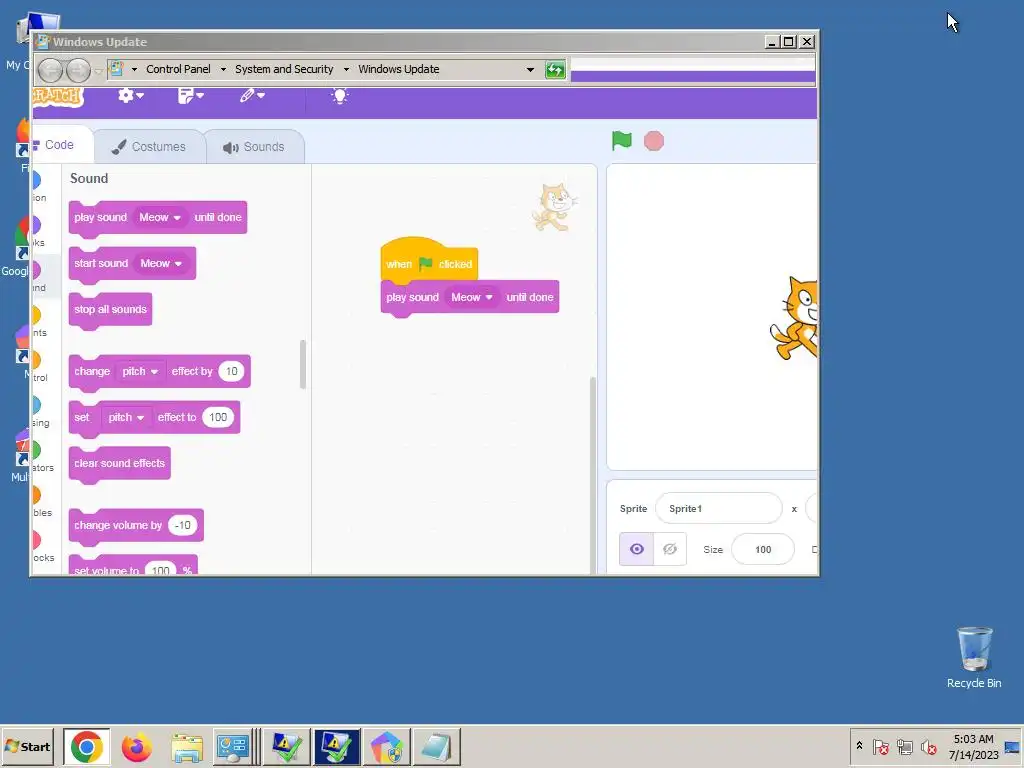
Task: Open Meow dropdown in the 'start sound' block
Action: [161, 263]
